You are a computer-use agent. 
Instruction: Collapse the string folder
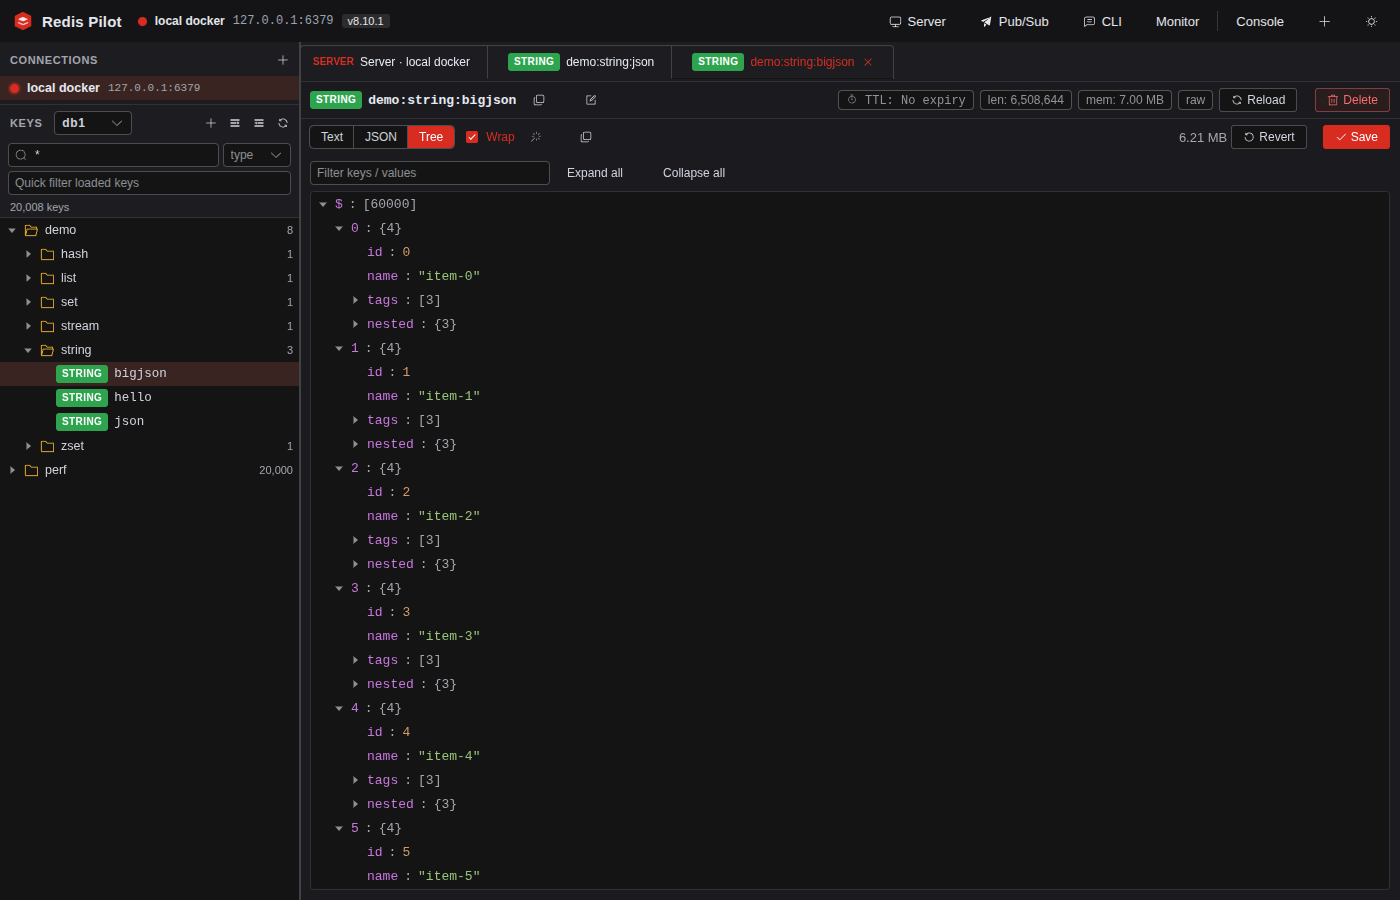coord(28,350)
